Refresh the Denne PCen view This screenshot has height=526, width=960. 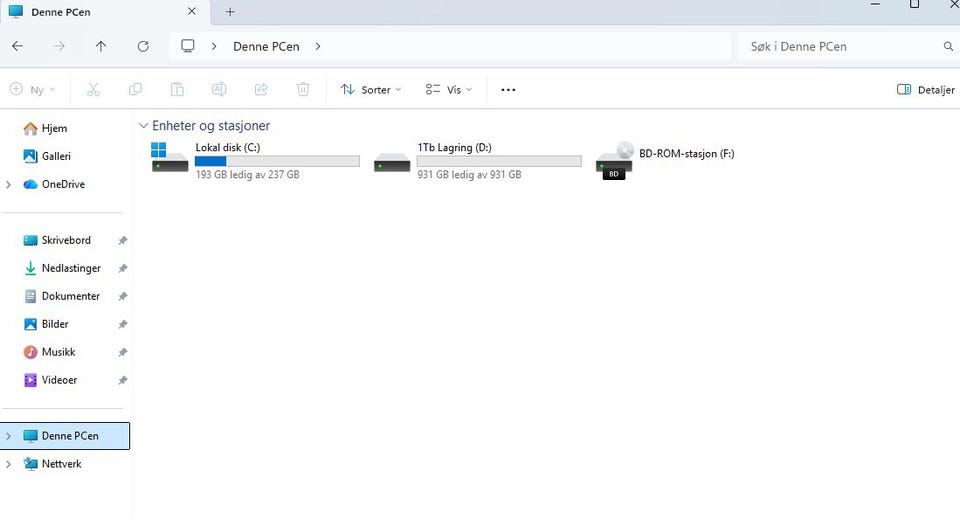(x=143, y=46)
